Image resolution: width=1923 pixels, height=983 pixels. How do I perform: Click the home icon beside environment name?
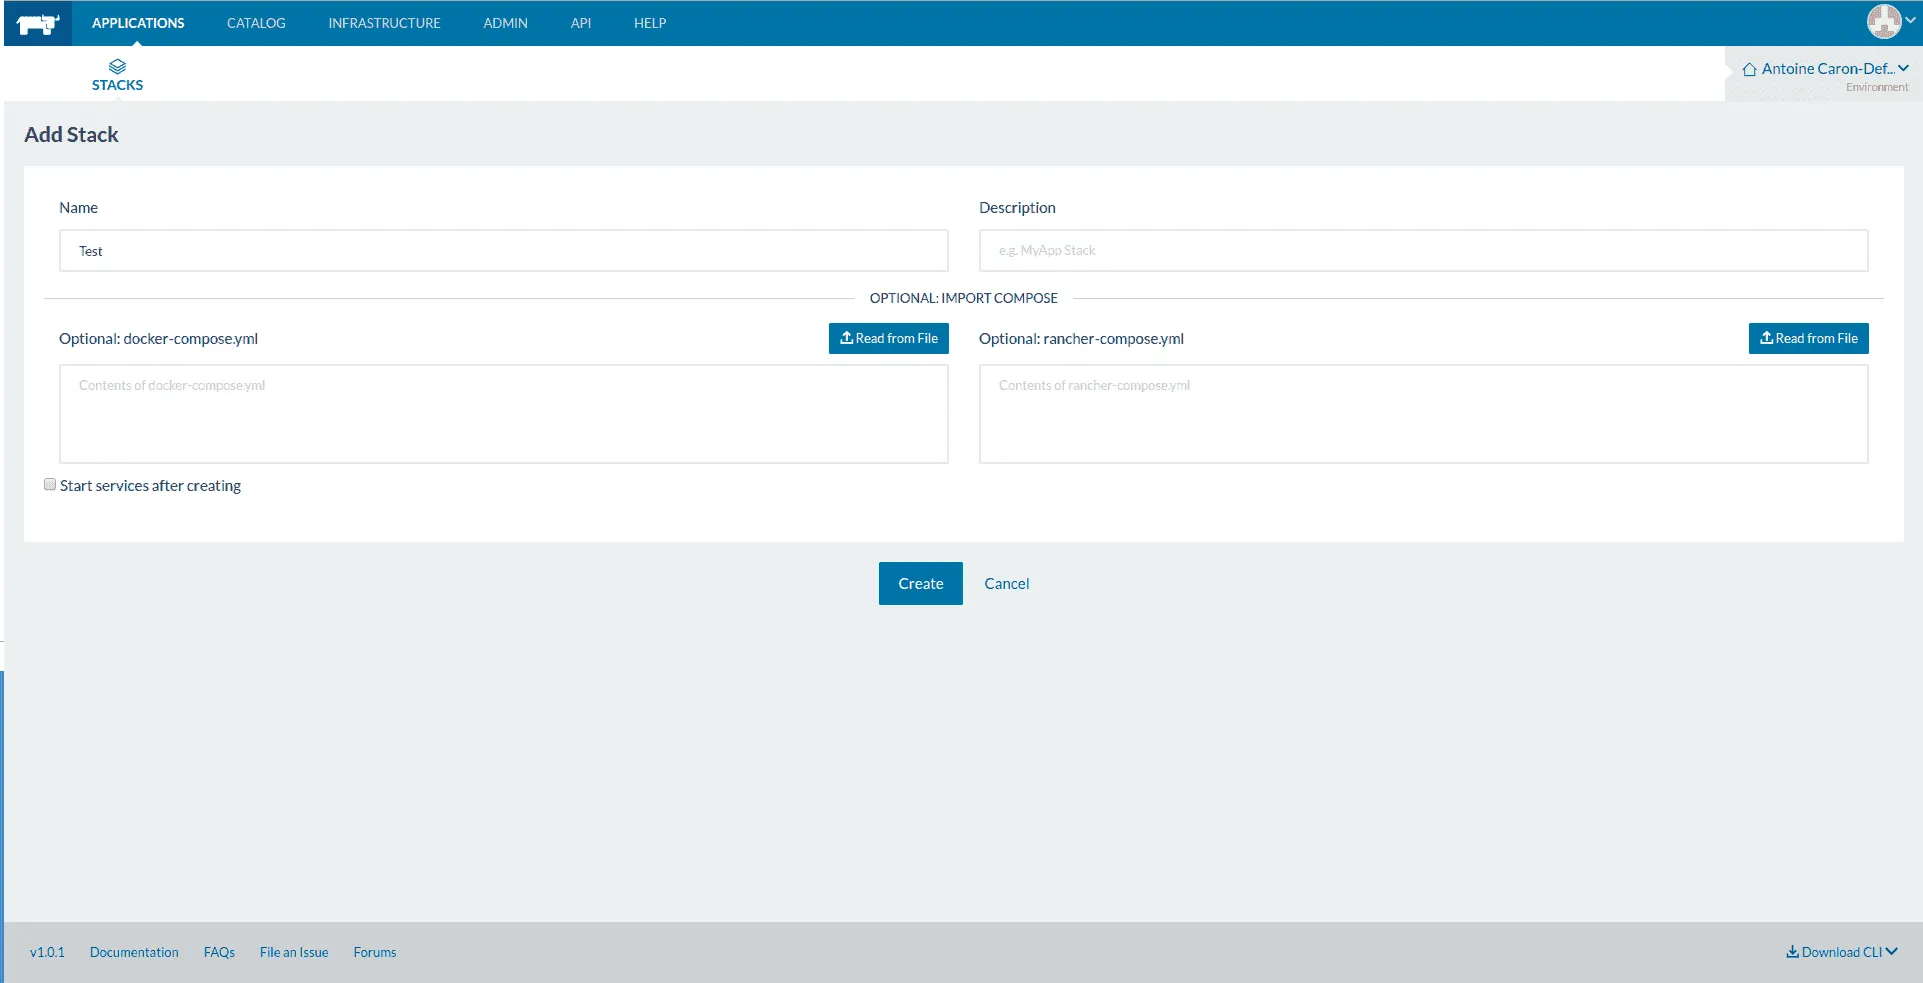(x=1749, y=69)
